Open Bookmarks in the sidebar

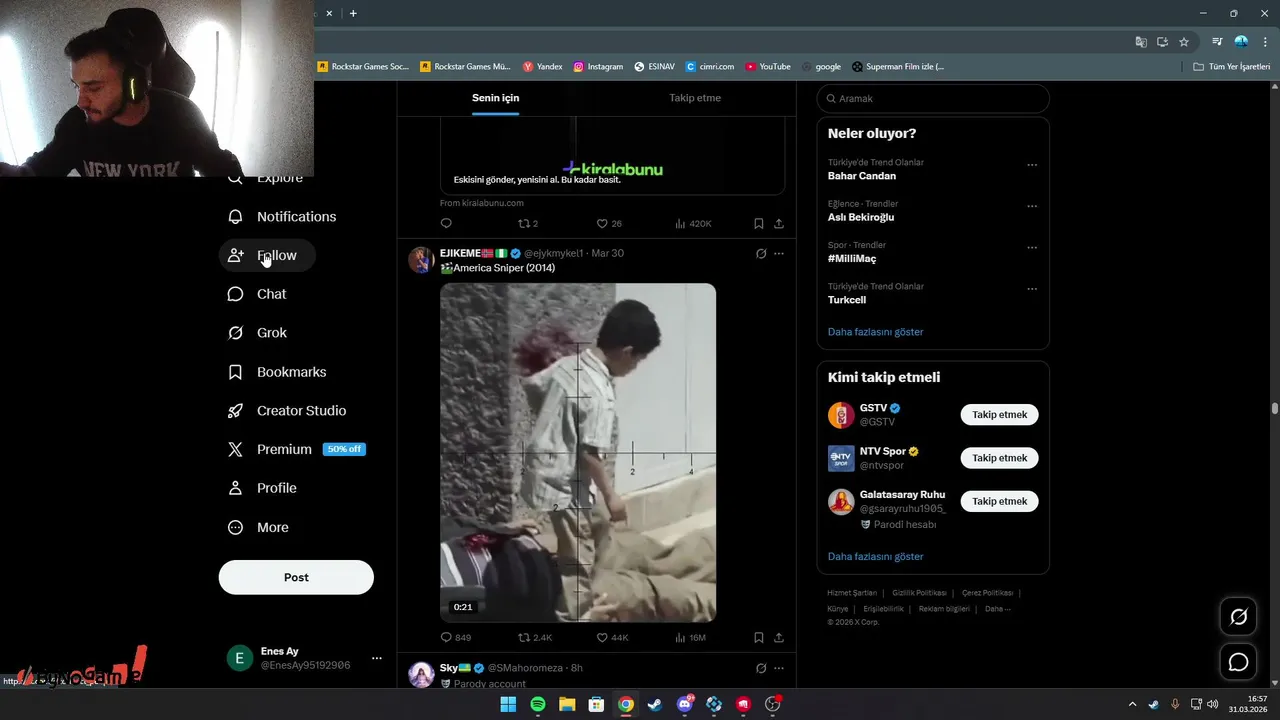(278, 372)
